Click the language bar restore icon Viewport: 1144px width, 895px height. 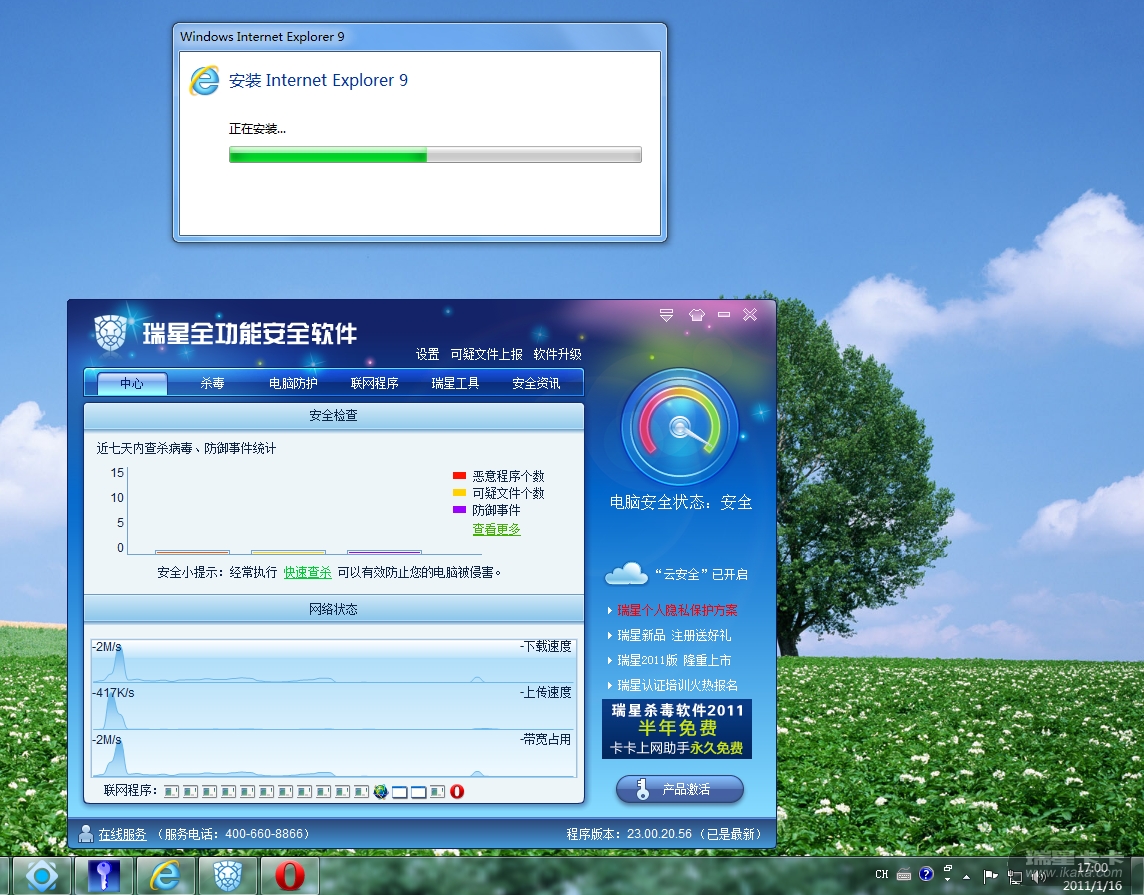(948, 869)
